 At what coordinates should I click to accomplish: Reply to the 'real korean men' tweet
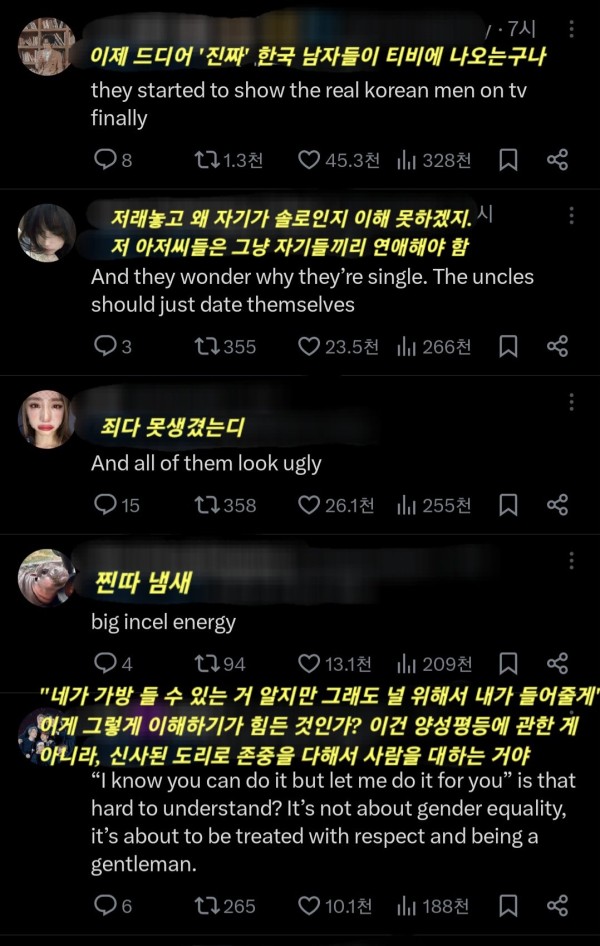[105, 160]
